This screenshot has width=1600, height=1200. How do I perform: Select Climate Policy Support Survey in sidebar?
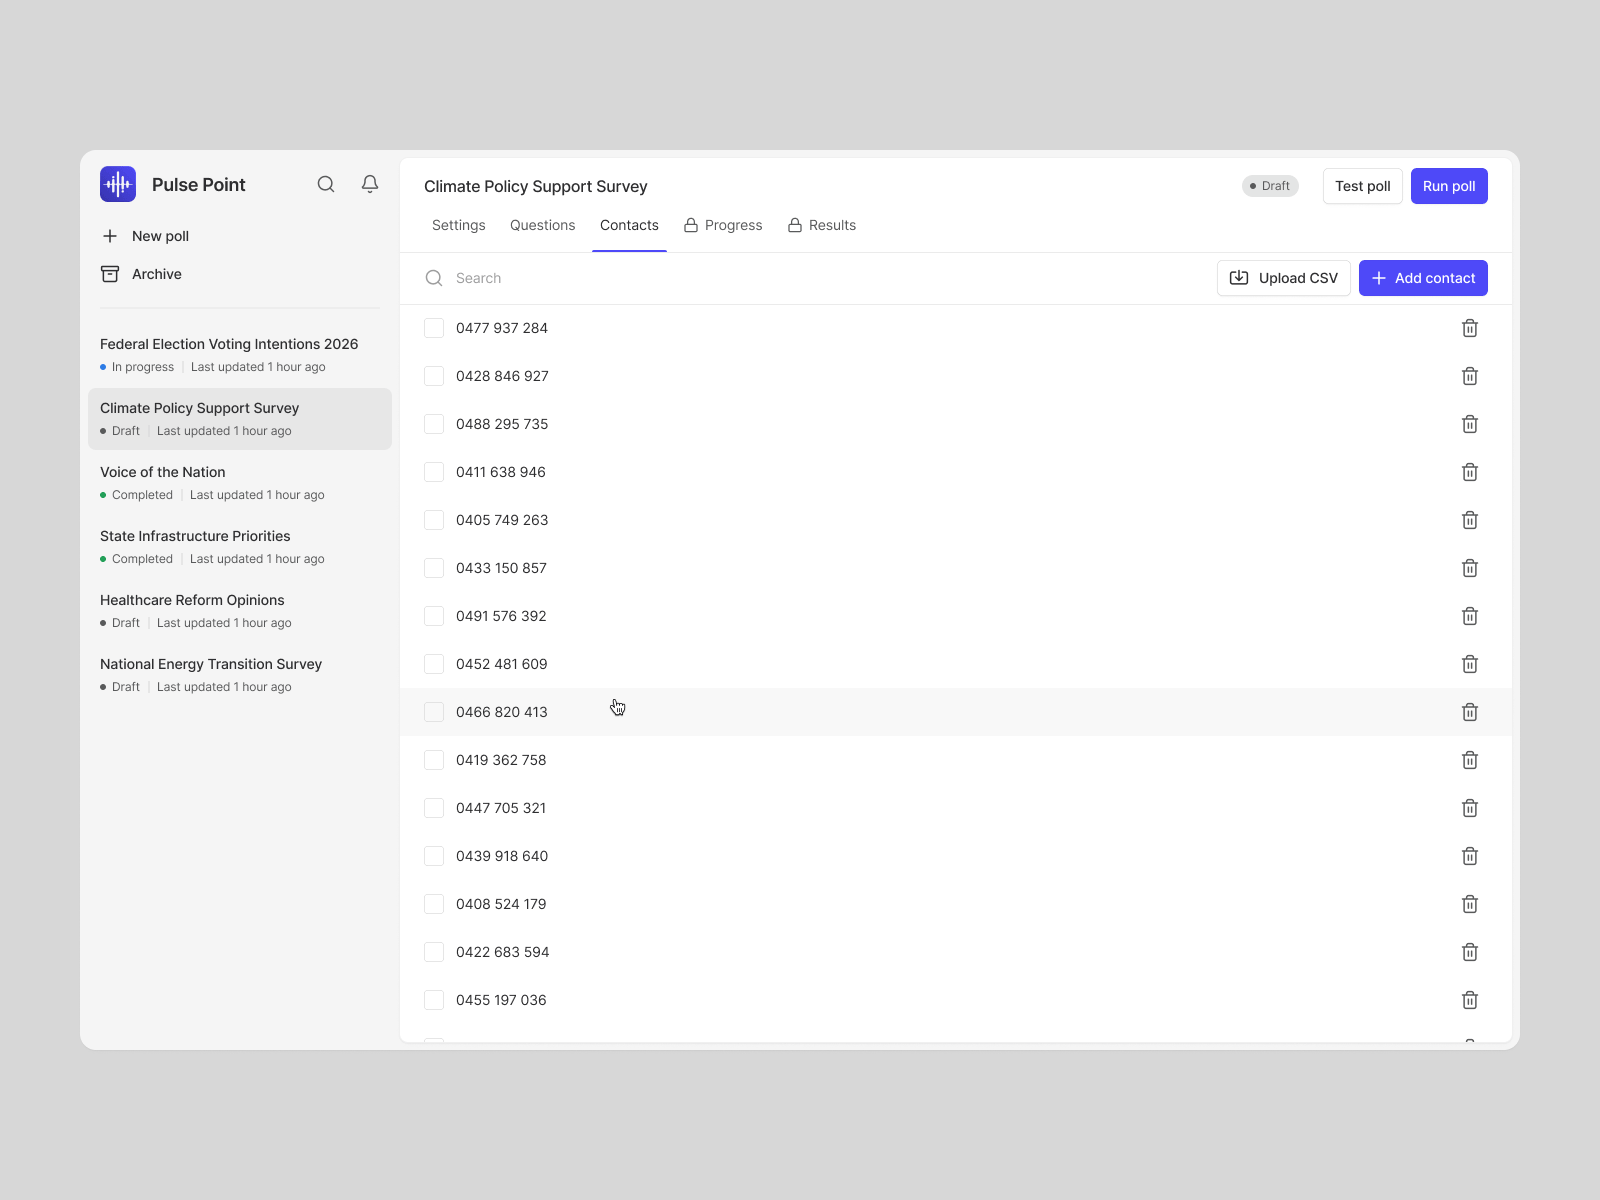point(240,419)
